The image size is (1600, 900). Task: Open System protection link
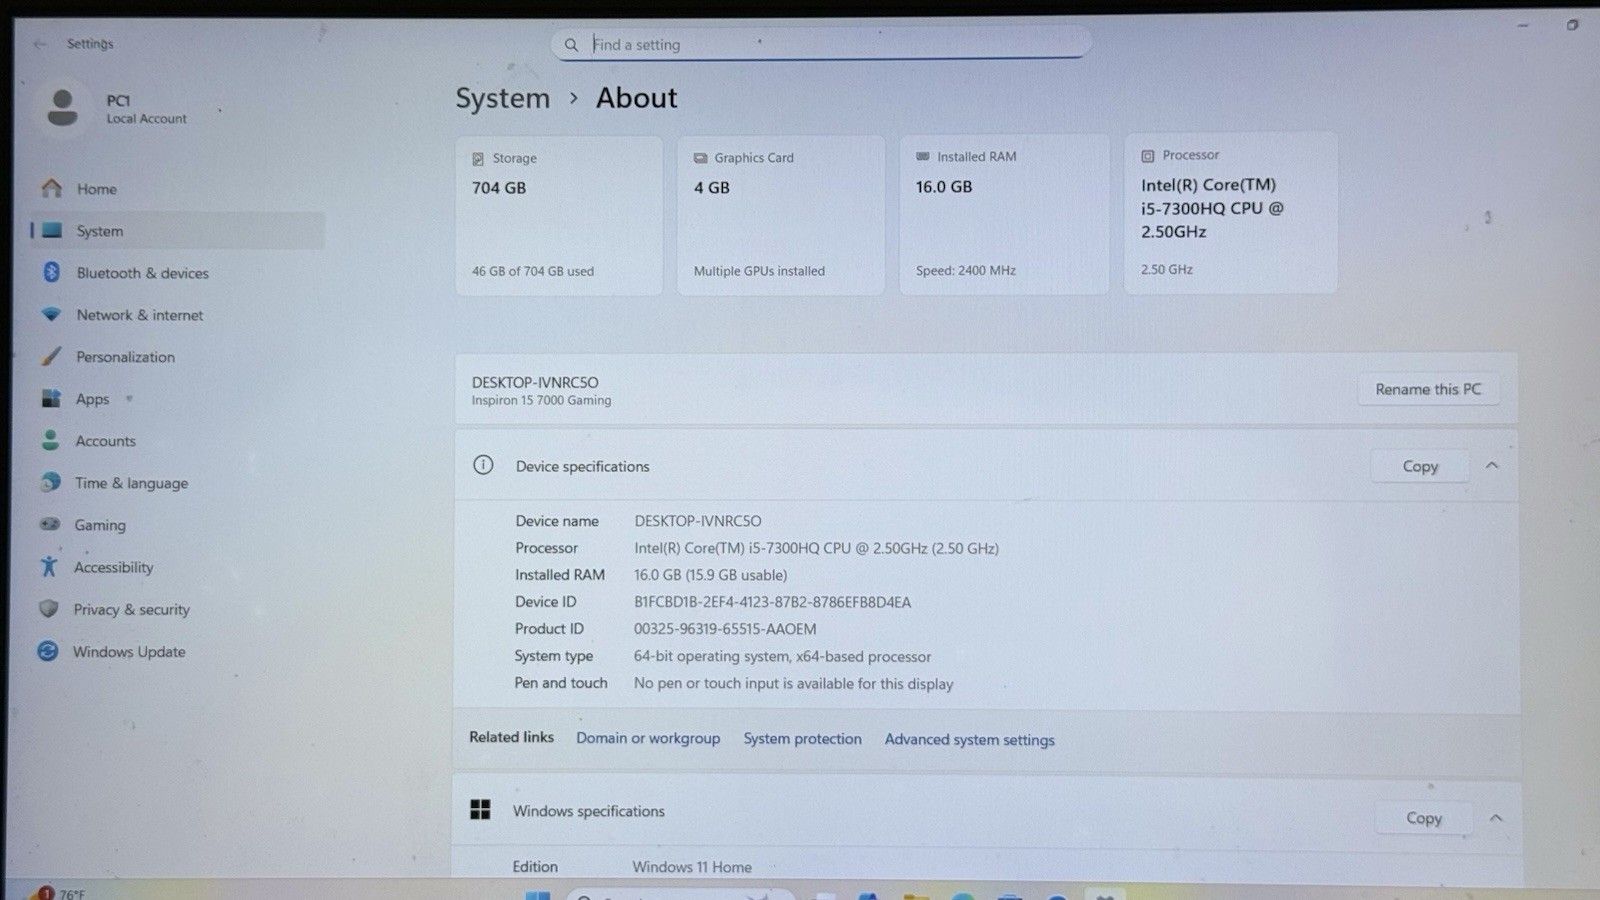[802, 739]
